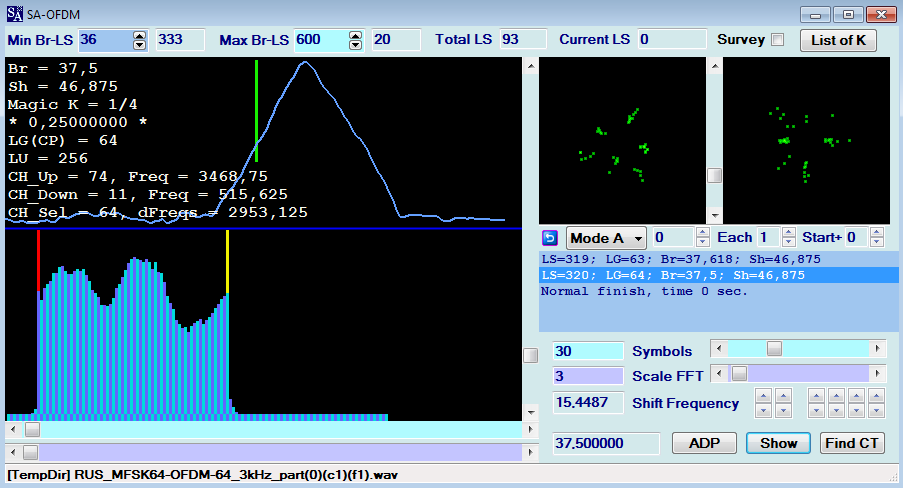Tick the Survey checkbox
This screenshot has width=903, height=488.
tap(777, 40)
